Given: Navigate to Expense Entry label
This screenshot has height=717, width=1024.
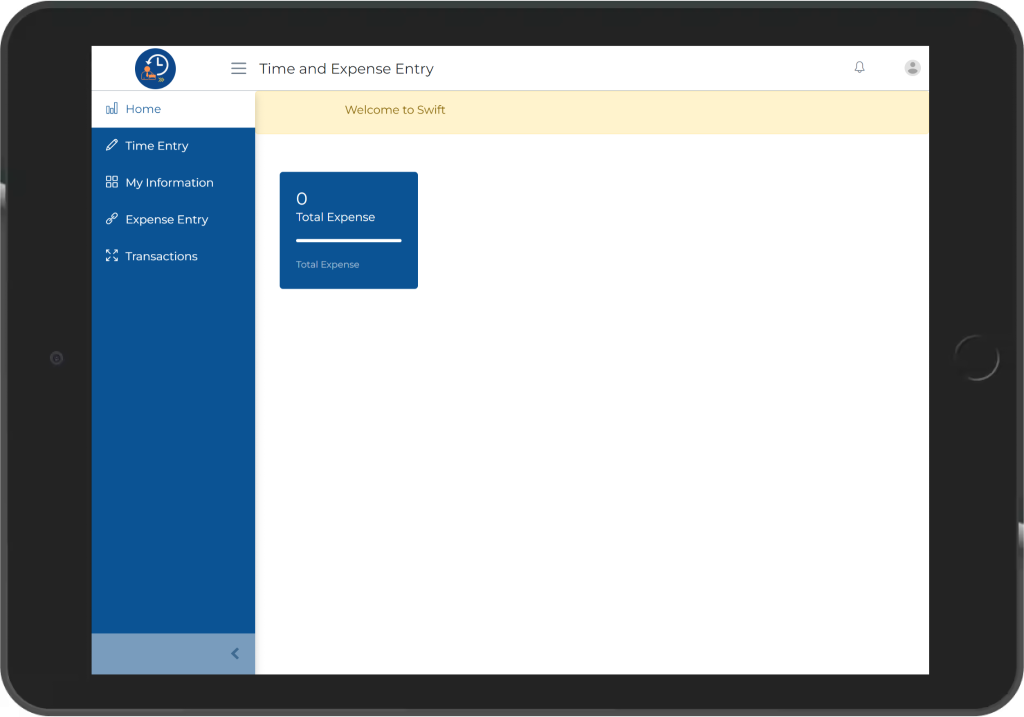Looking at the screenshot, I should 167,220.
